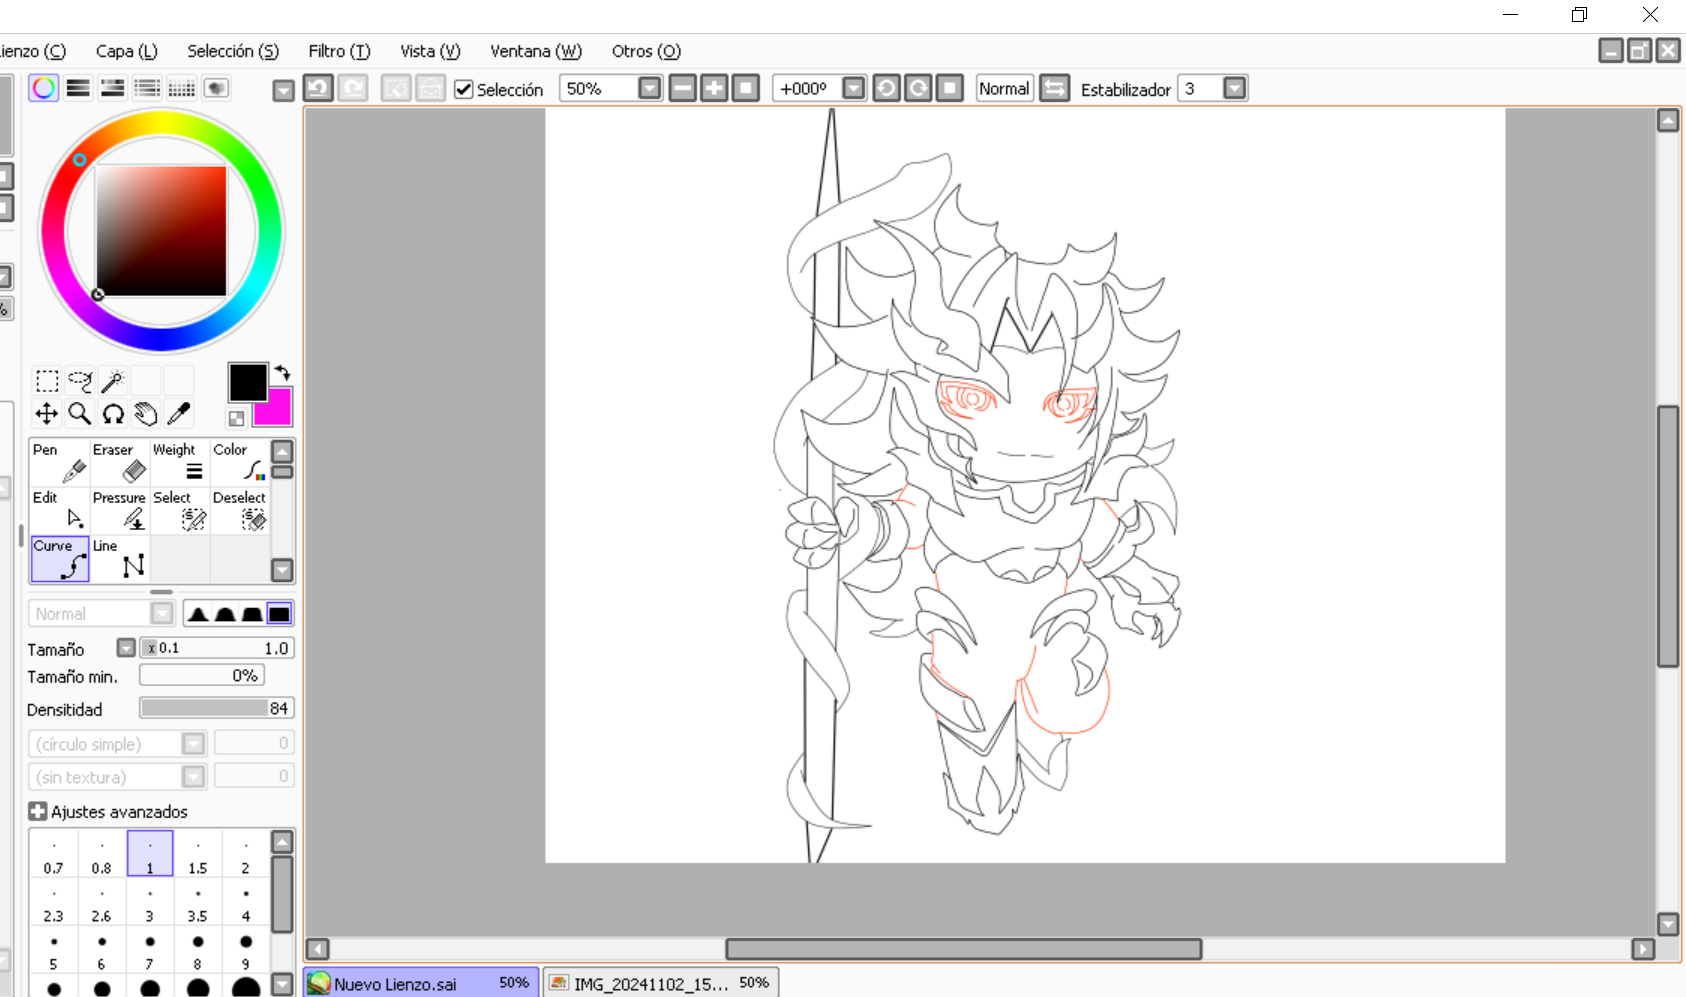Select the flat square brush edge shape
This screenshot has width=1686, height=997.
click(x=279, y=614)
